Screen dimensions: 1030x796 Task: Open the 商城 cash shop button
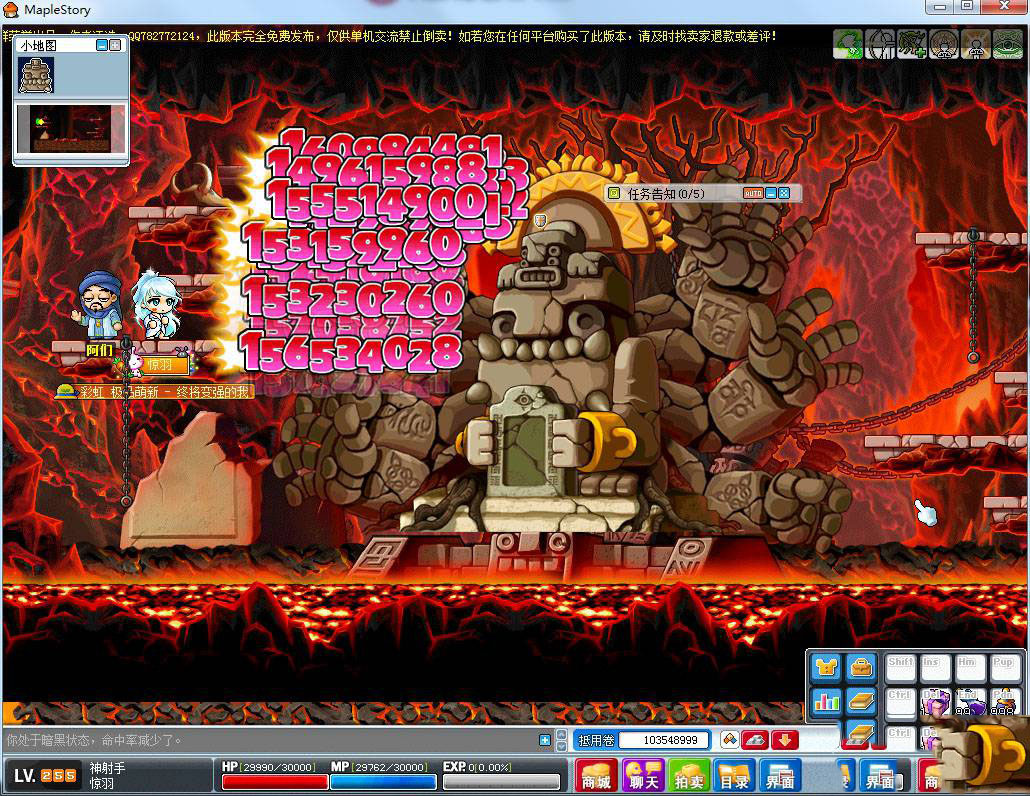click(x=596, y=776)
